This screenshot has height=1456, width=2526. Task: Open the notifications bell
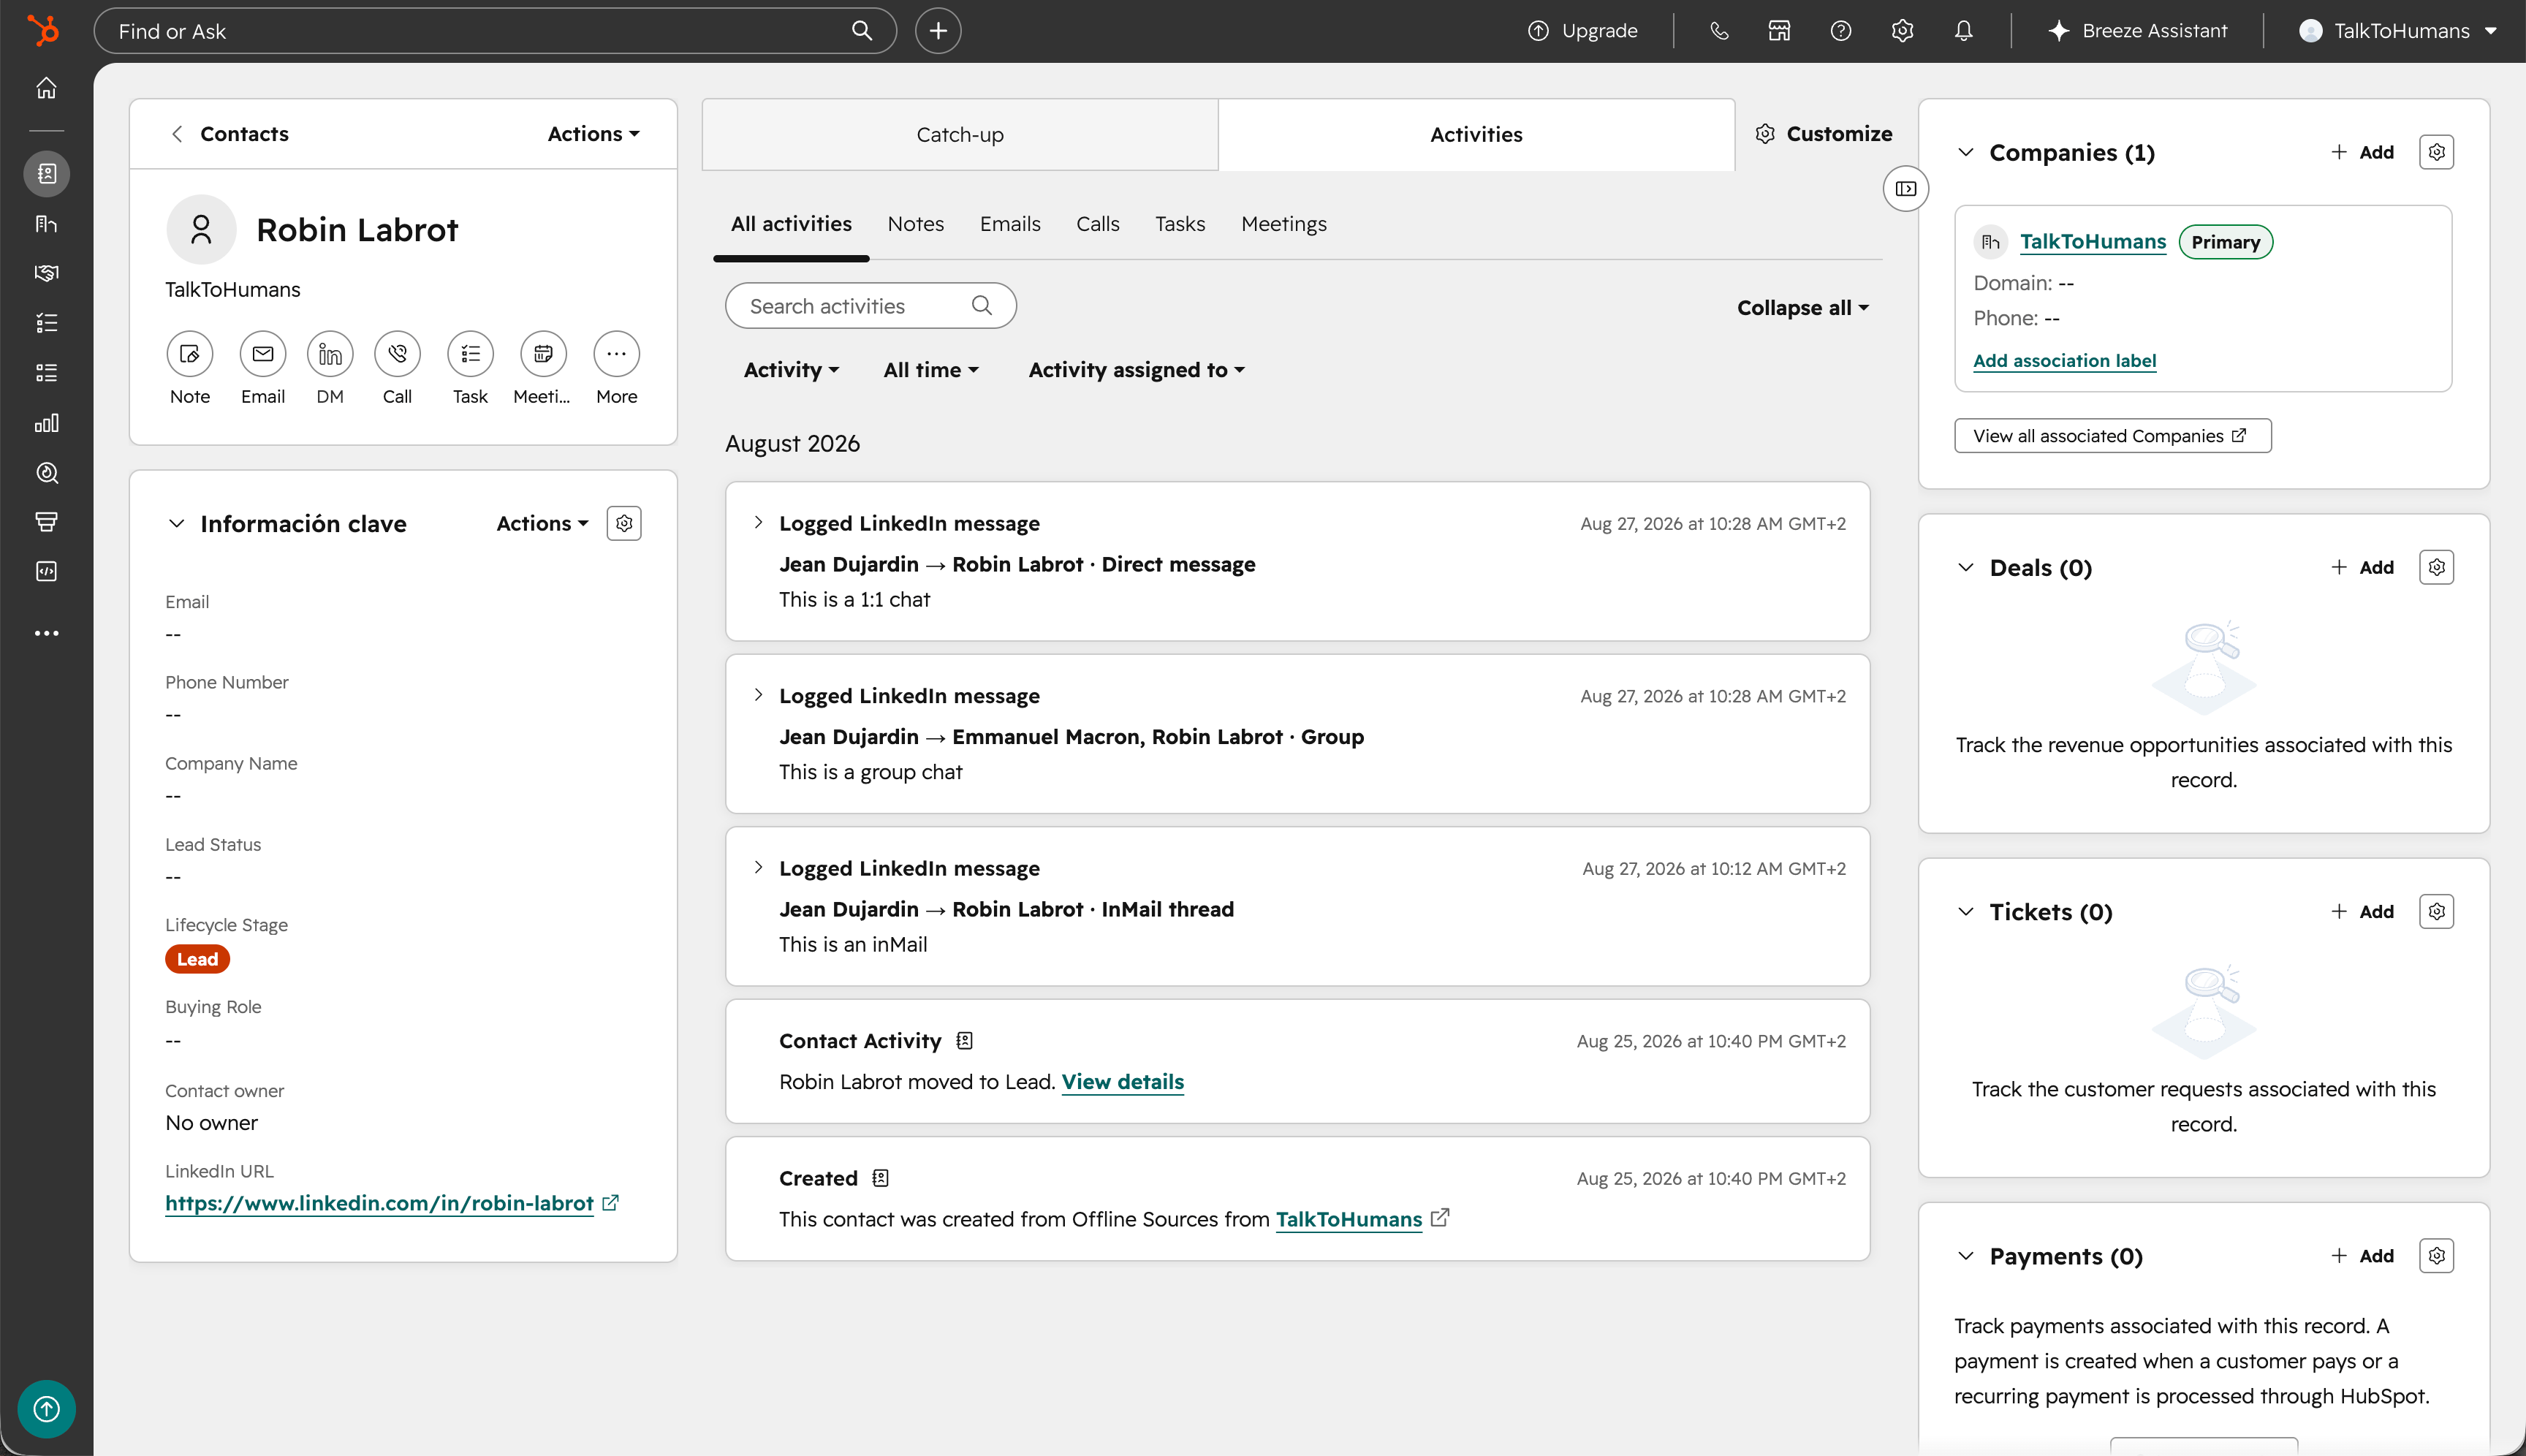[x=1964, y=31]
